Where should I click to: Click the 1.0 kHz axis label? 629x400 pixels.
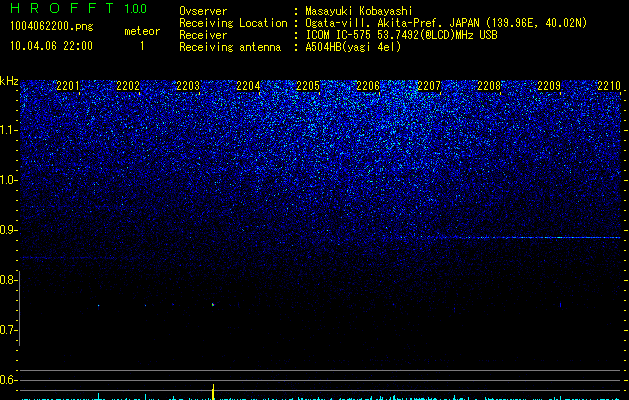point(8,180)
